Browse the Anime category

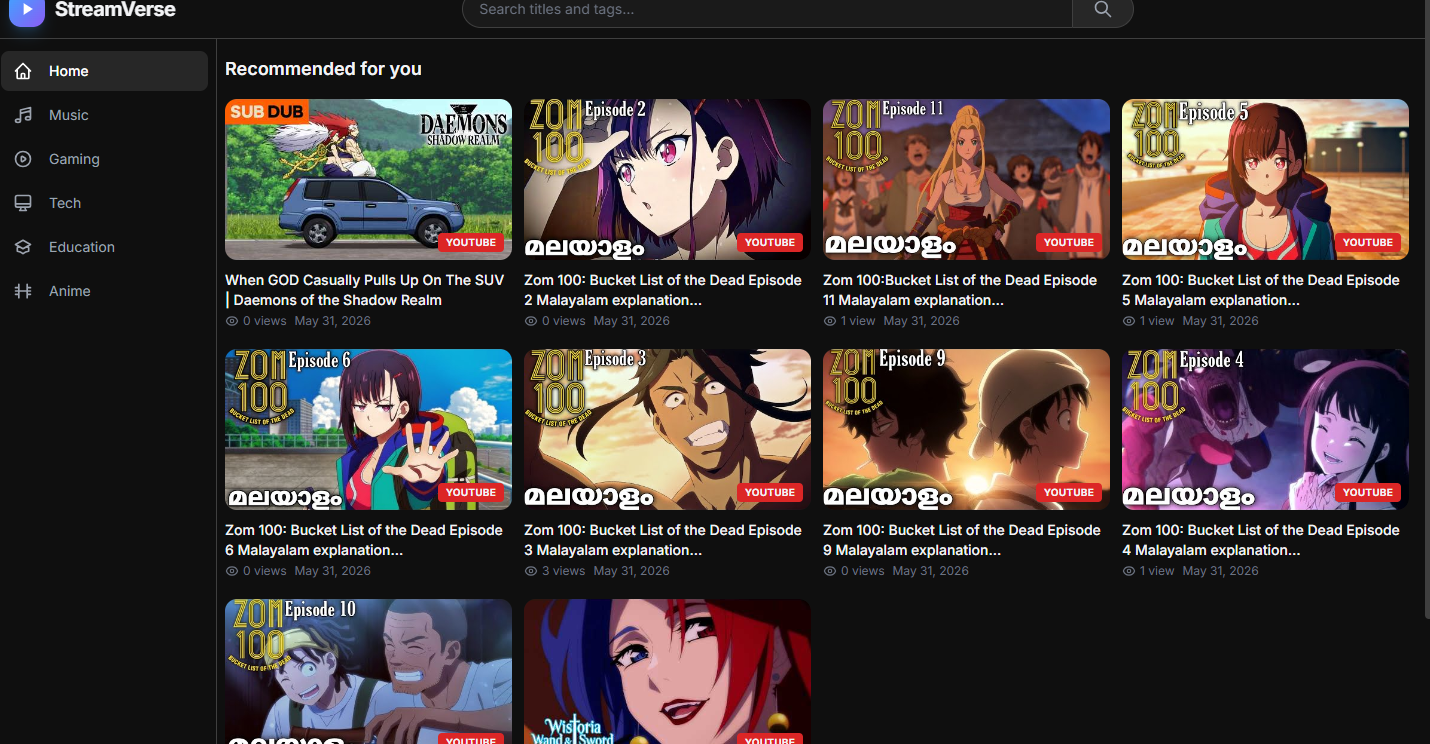pos(104,291)
